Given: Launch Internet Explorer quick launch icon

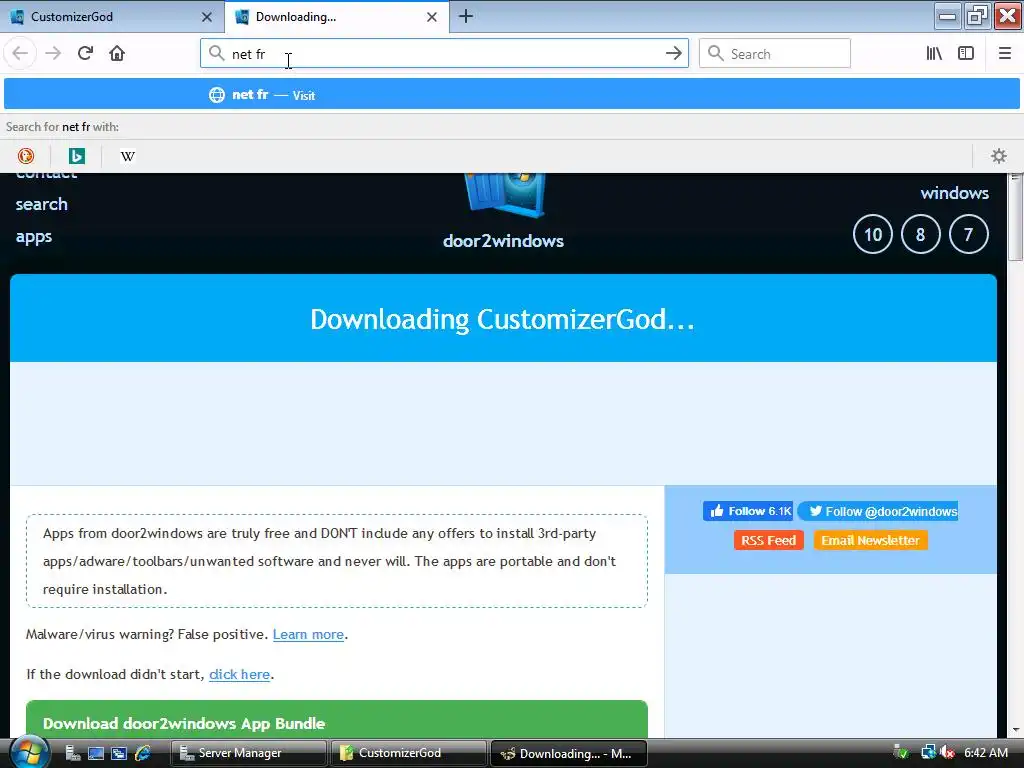Looking at the screenshot, I should click(x=142, y=753).
